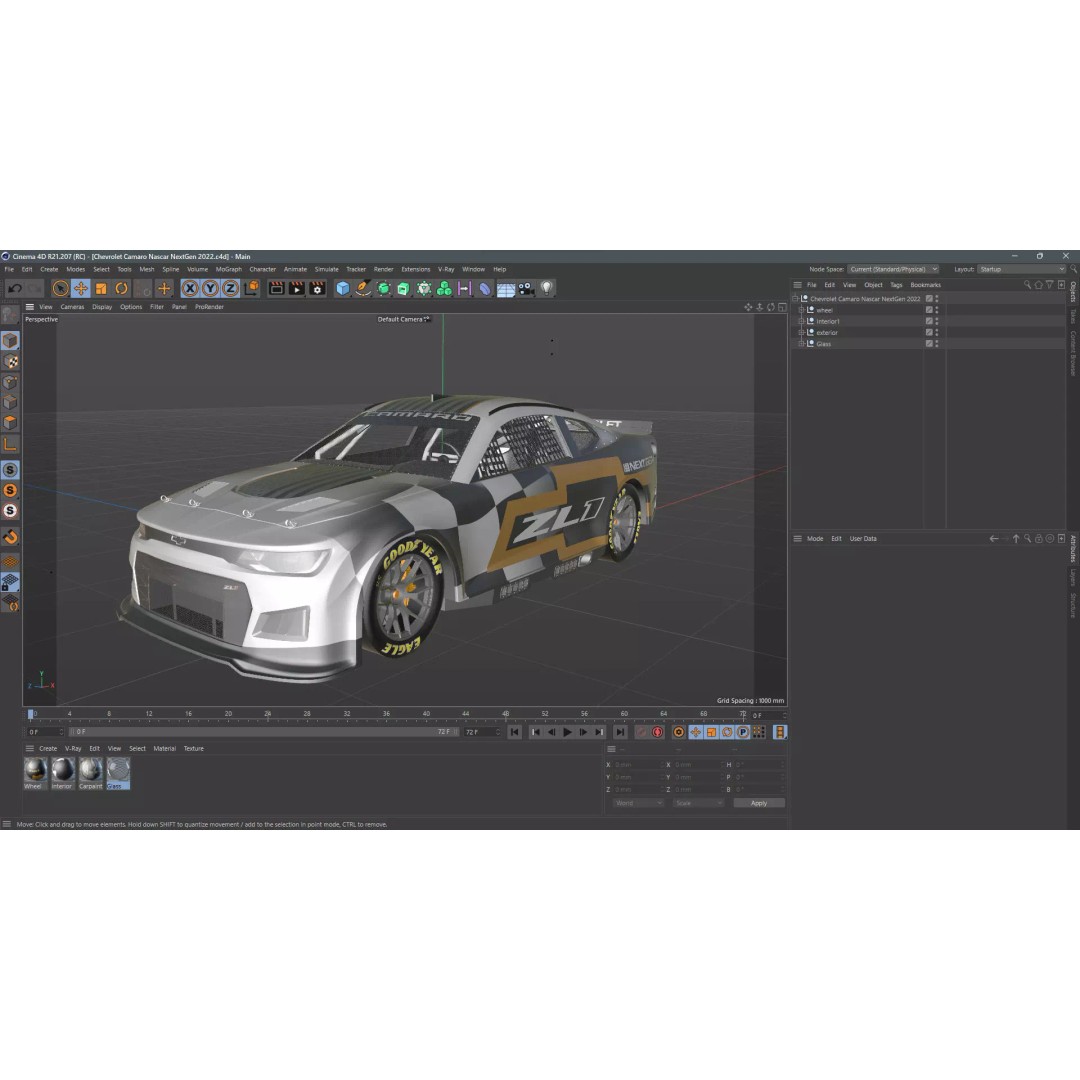This screenshot has width=1080, height=1080.
Task: Add a Light bulb object
Action: (x=546, y=289)
